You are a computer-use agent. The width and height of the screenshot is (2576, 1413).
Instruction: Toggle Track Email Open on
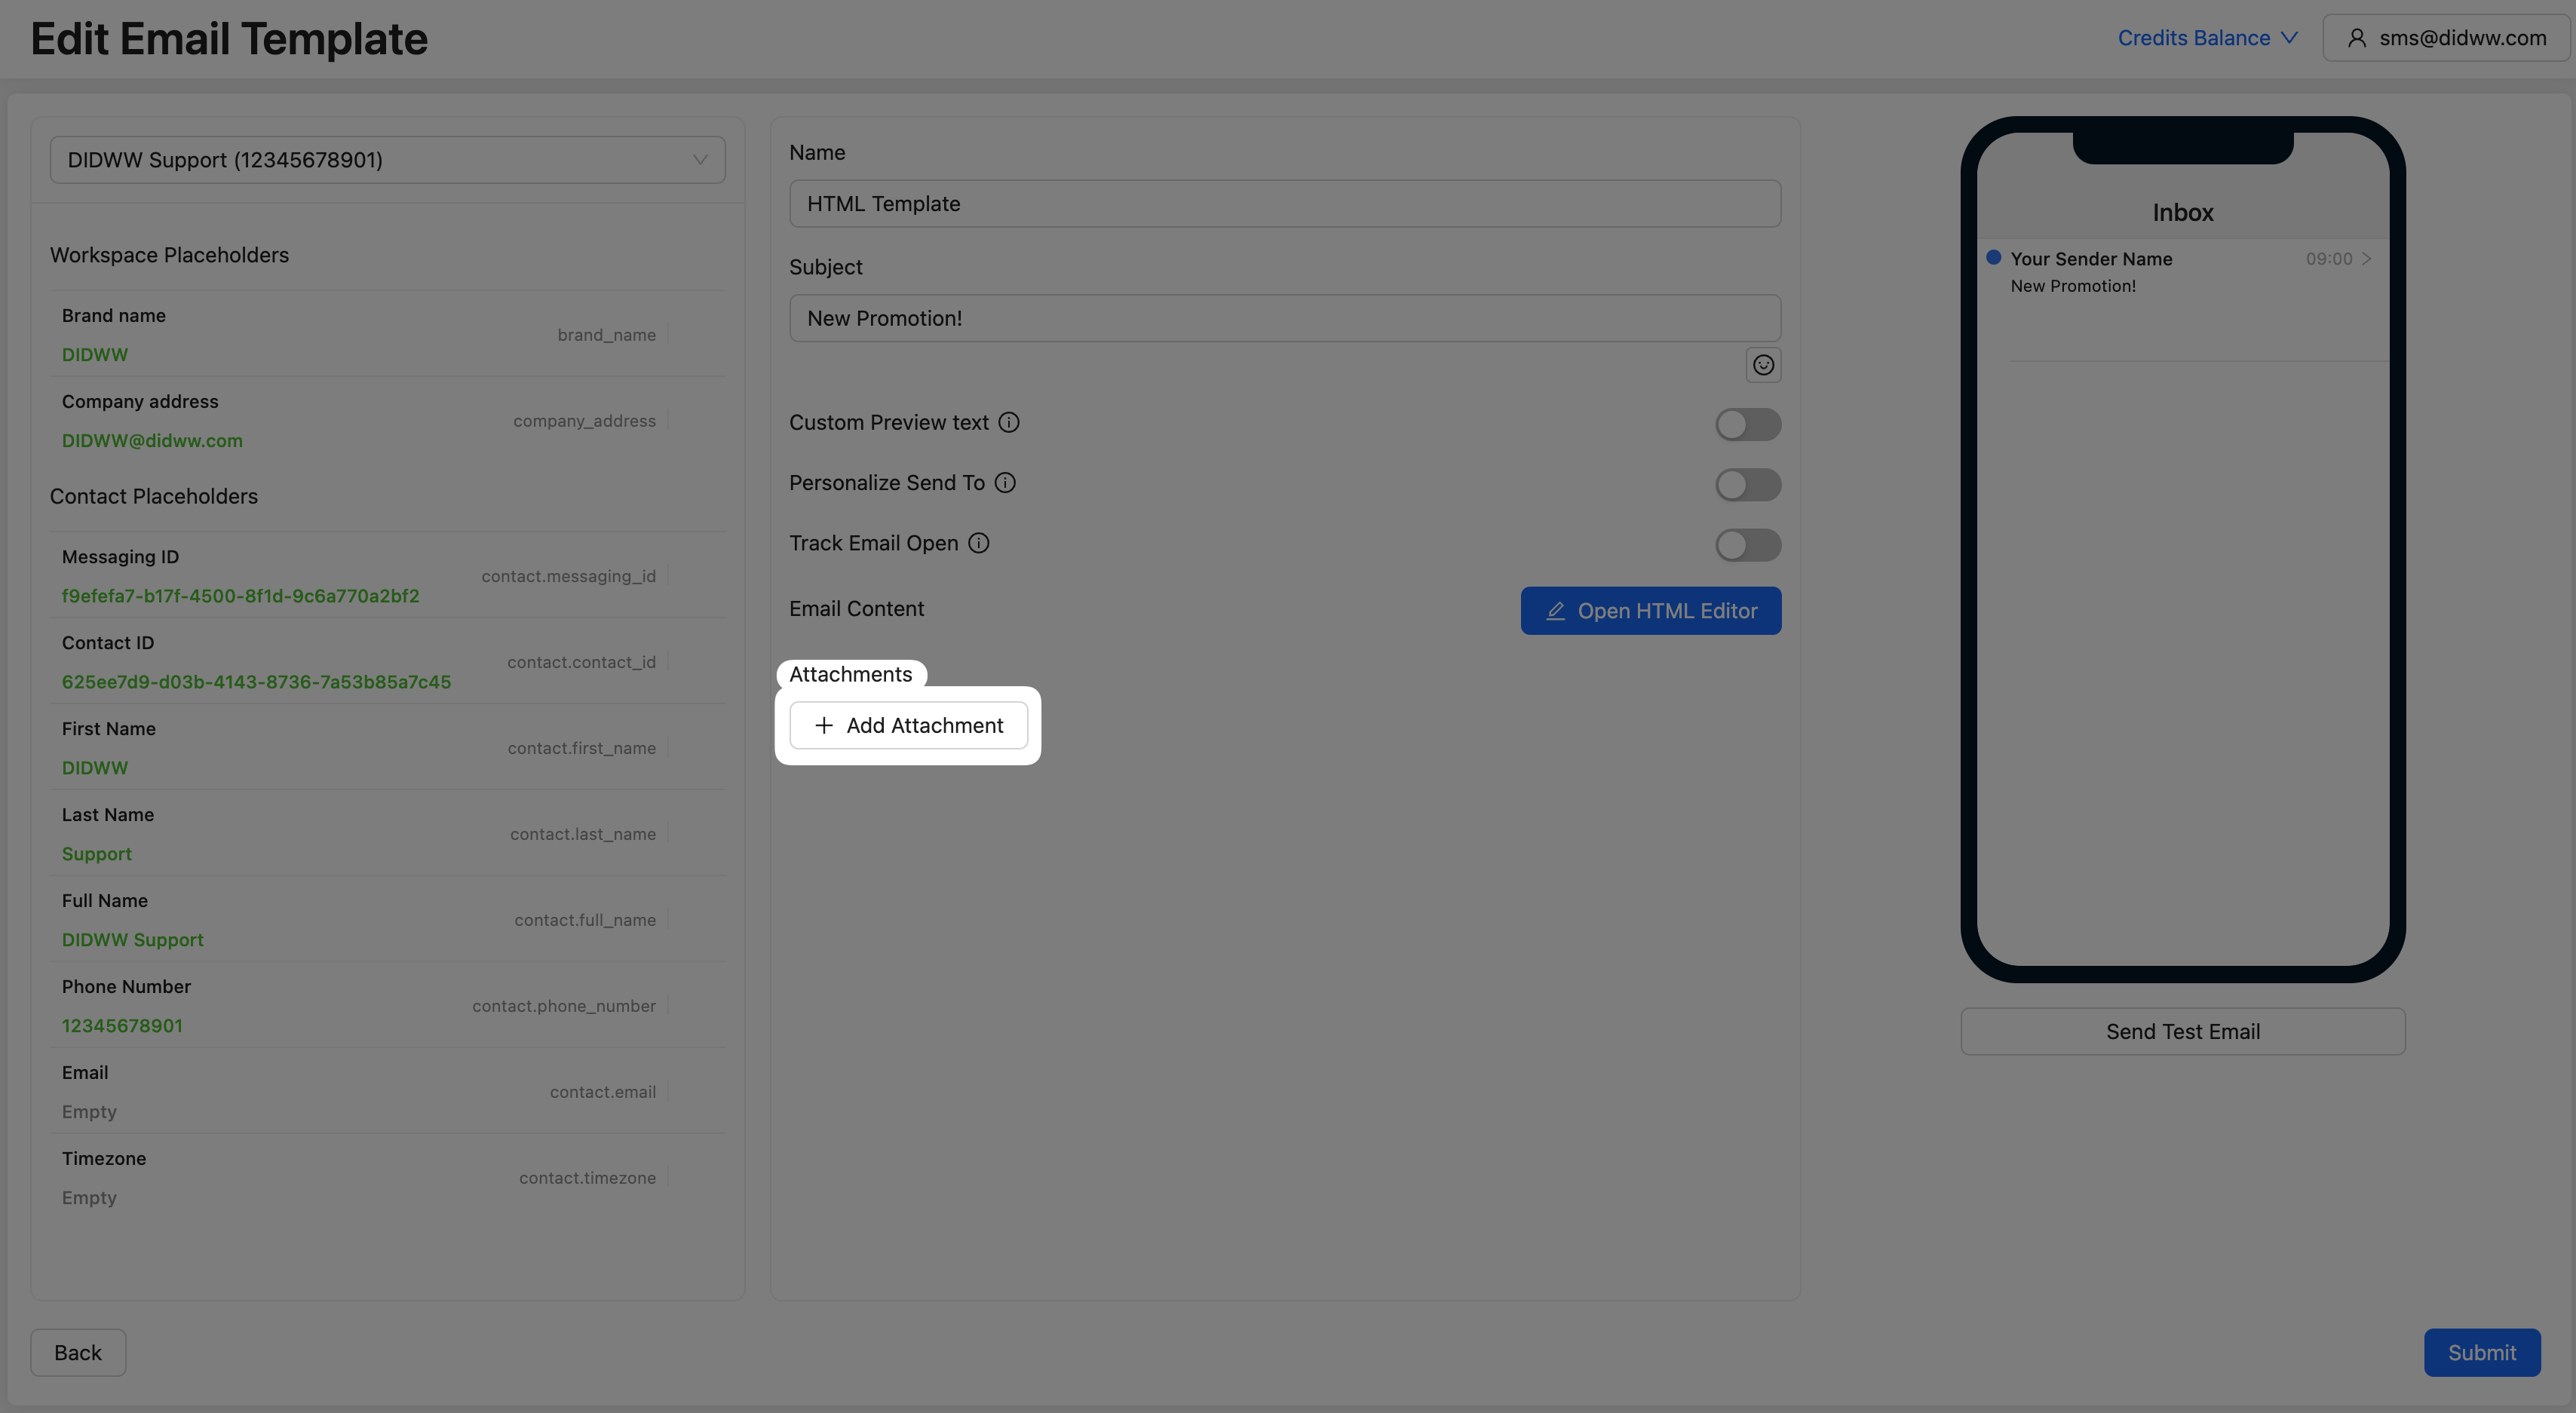coord(1747,545)
